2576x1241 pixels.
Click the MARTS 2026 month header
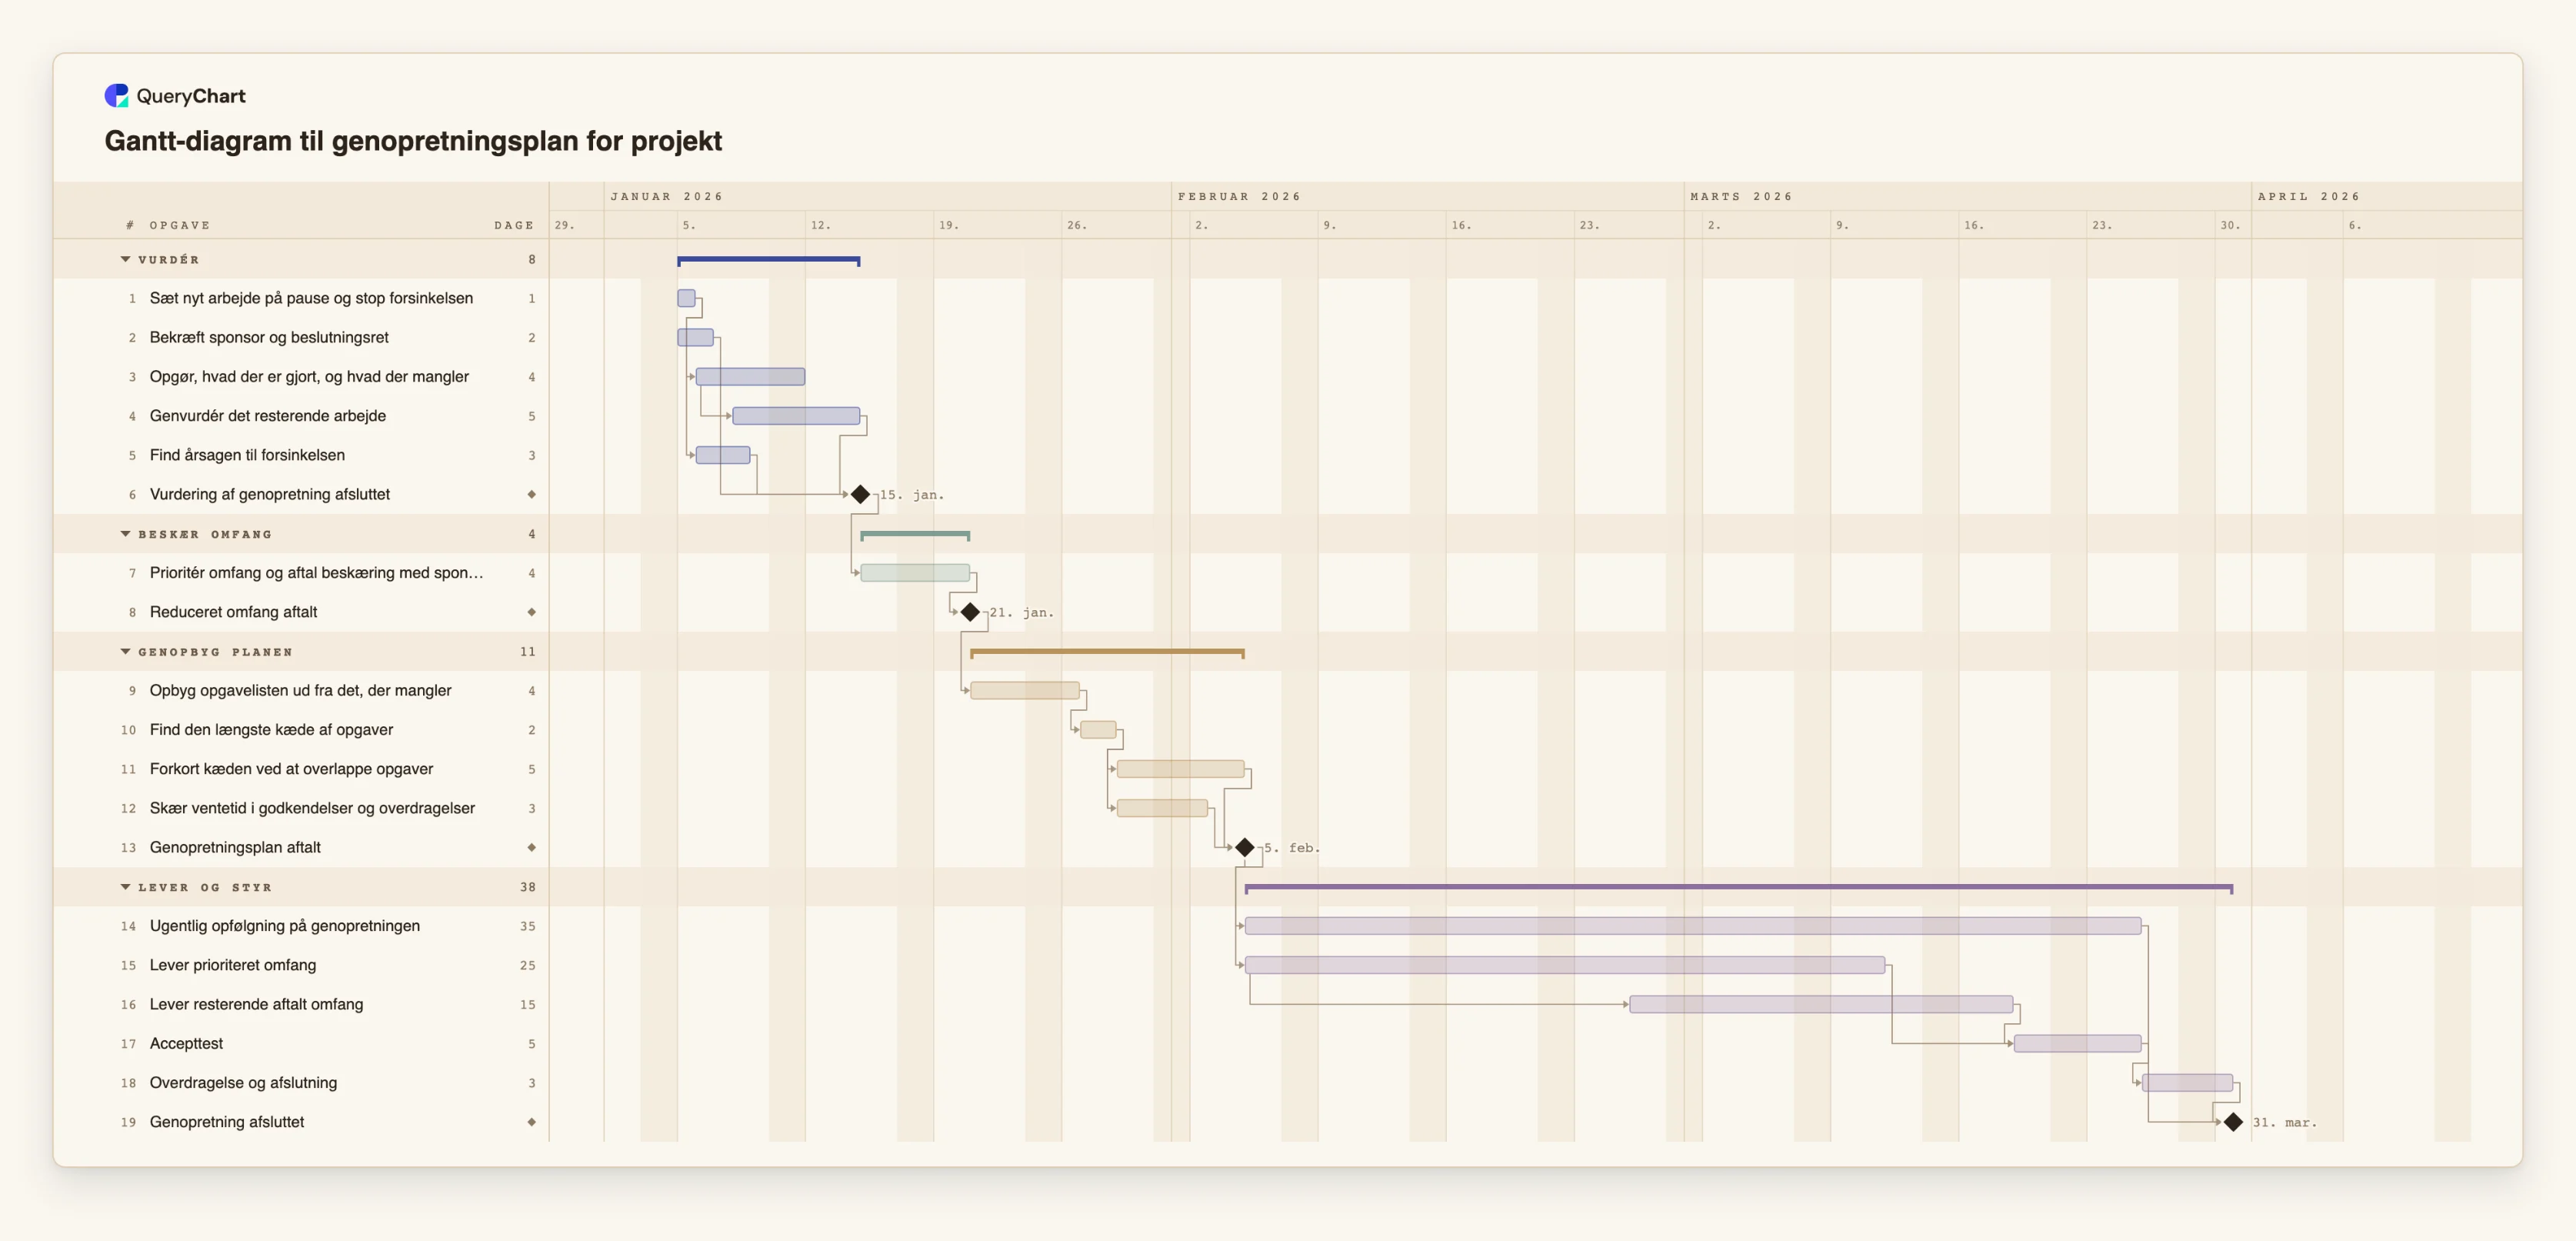pos(1741,197)
